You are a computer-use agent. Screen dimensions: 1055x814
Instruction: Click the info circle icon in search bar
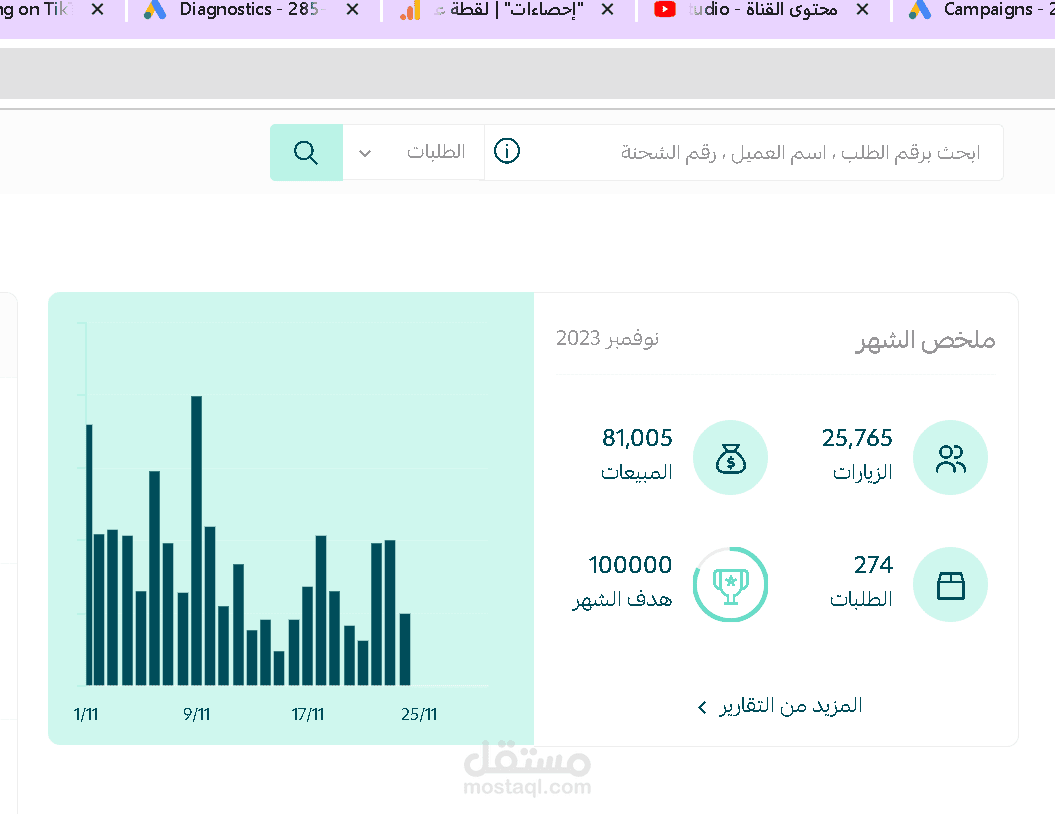(x=507, y=151)
